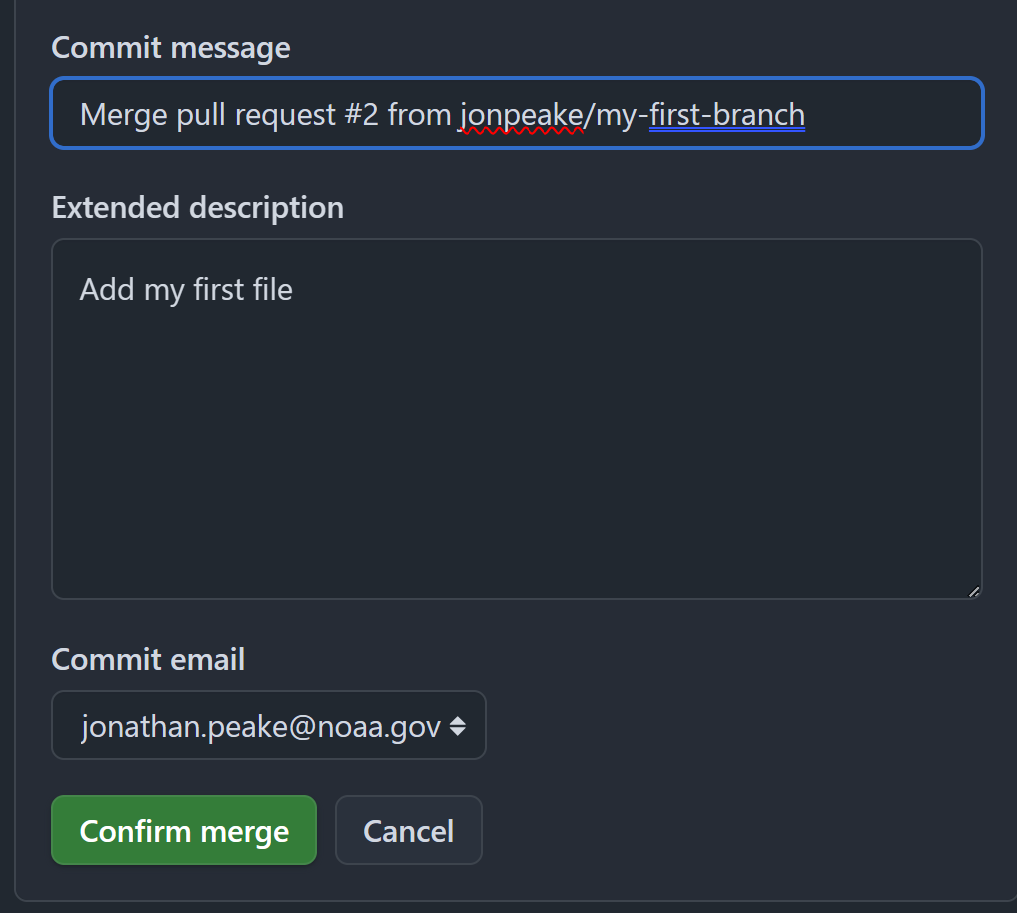The height and width of the screenshot is (913, 1017).
Task: Cancel the merge
Action: click(x=409, y=830)
